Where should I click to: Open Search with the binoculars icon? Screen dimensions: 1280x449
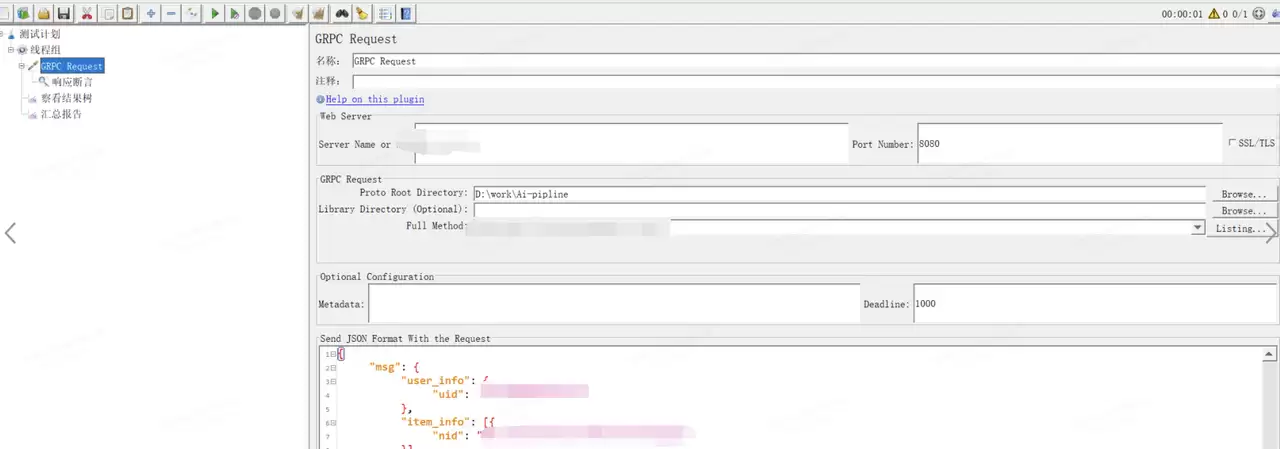click(x=342, y=13)
